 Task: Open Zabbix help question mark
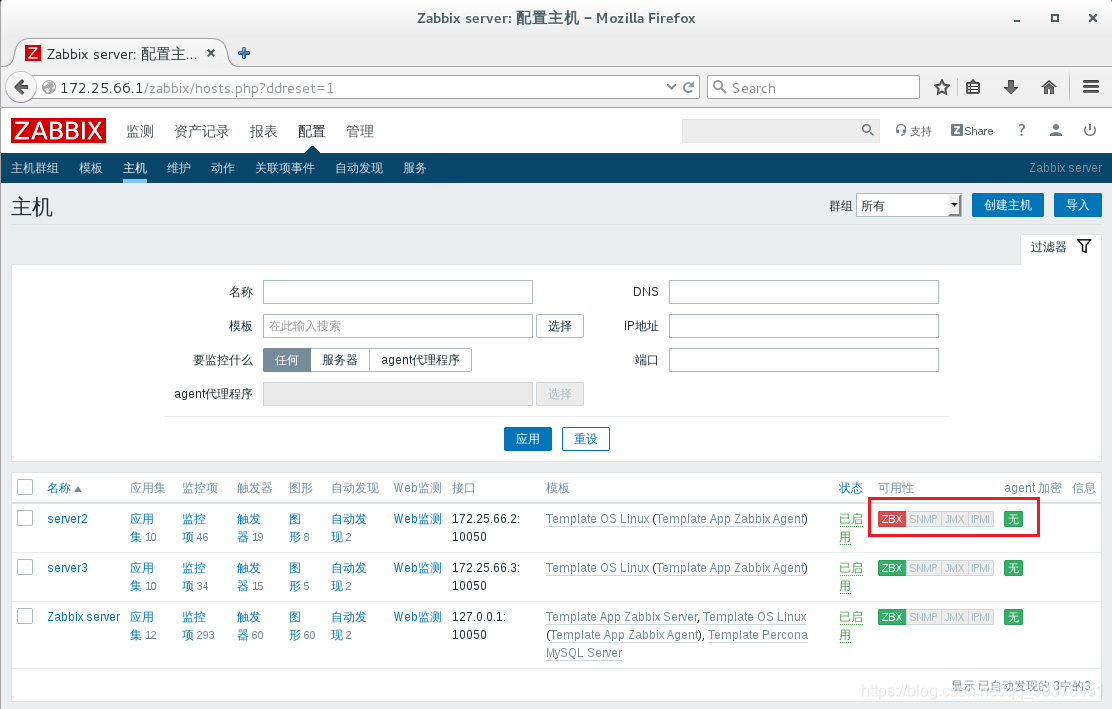point(1021,130)
